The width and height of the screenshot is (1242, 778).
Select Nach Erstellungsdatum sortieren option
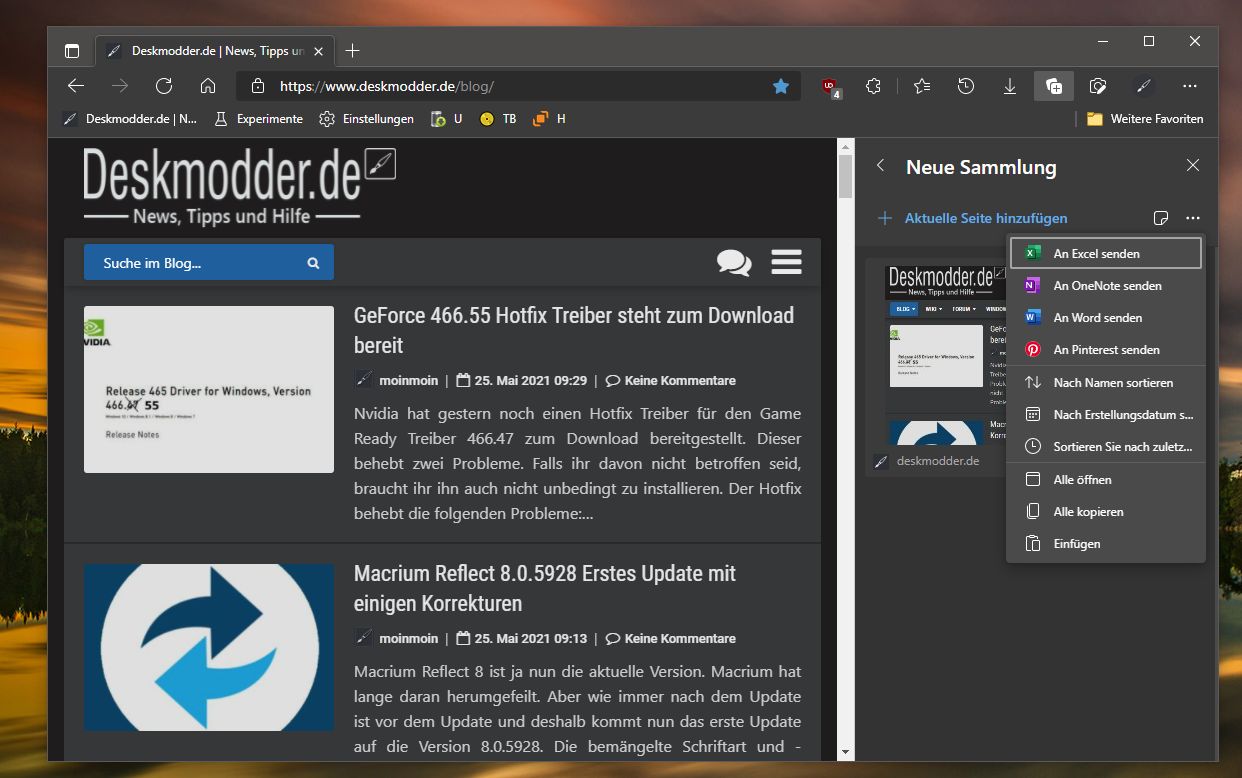pyautogui.click(x=1105, y=415)
